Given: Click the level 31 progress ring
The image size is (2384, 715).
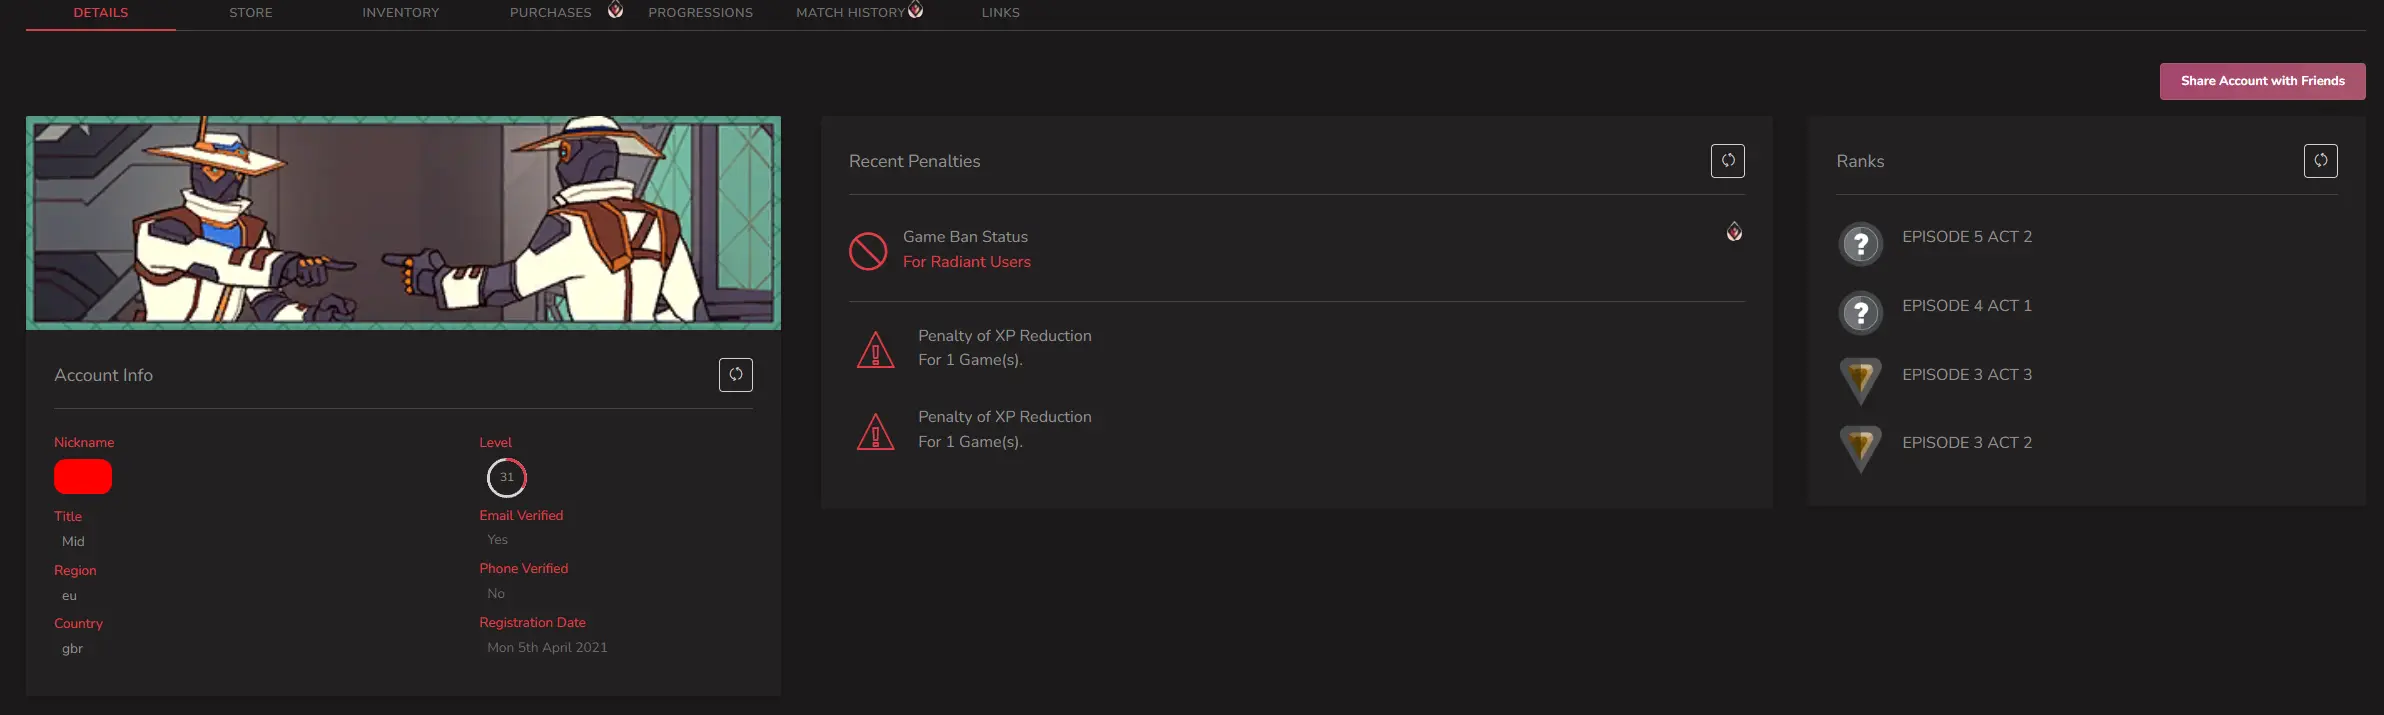Looking at the screenshot, I should (x=507, y=478).
